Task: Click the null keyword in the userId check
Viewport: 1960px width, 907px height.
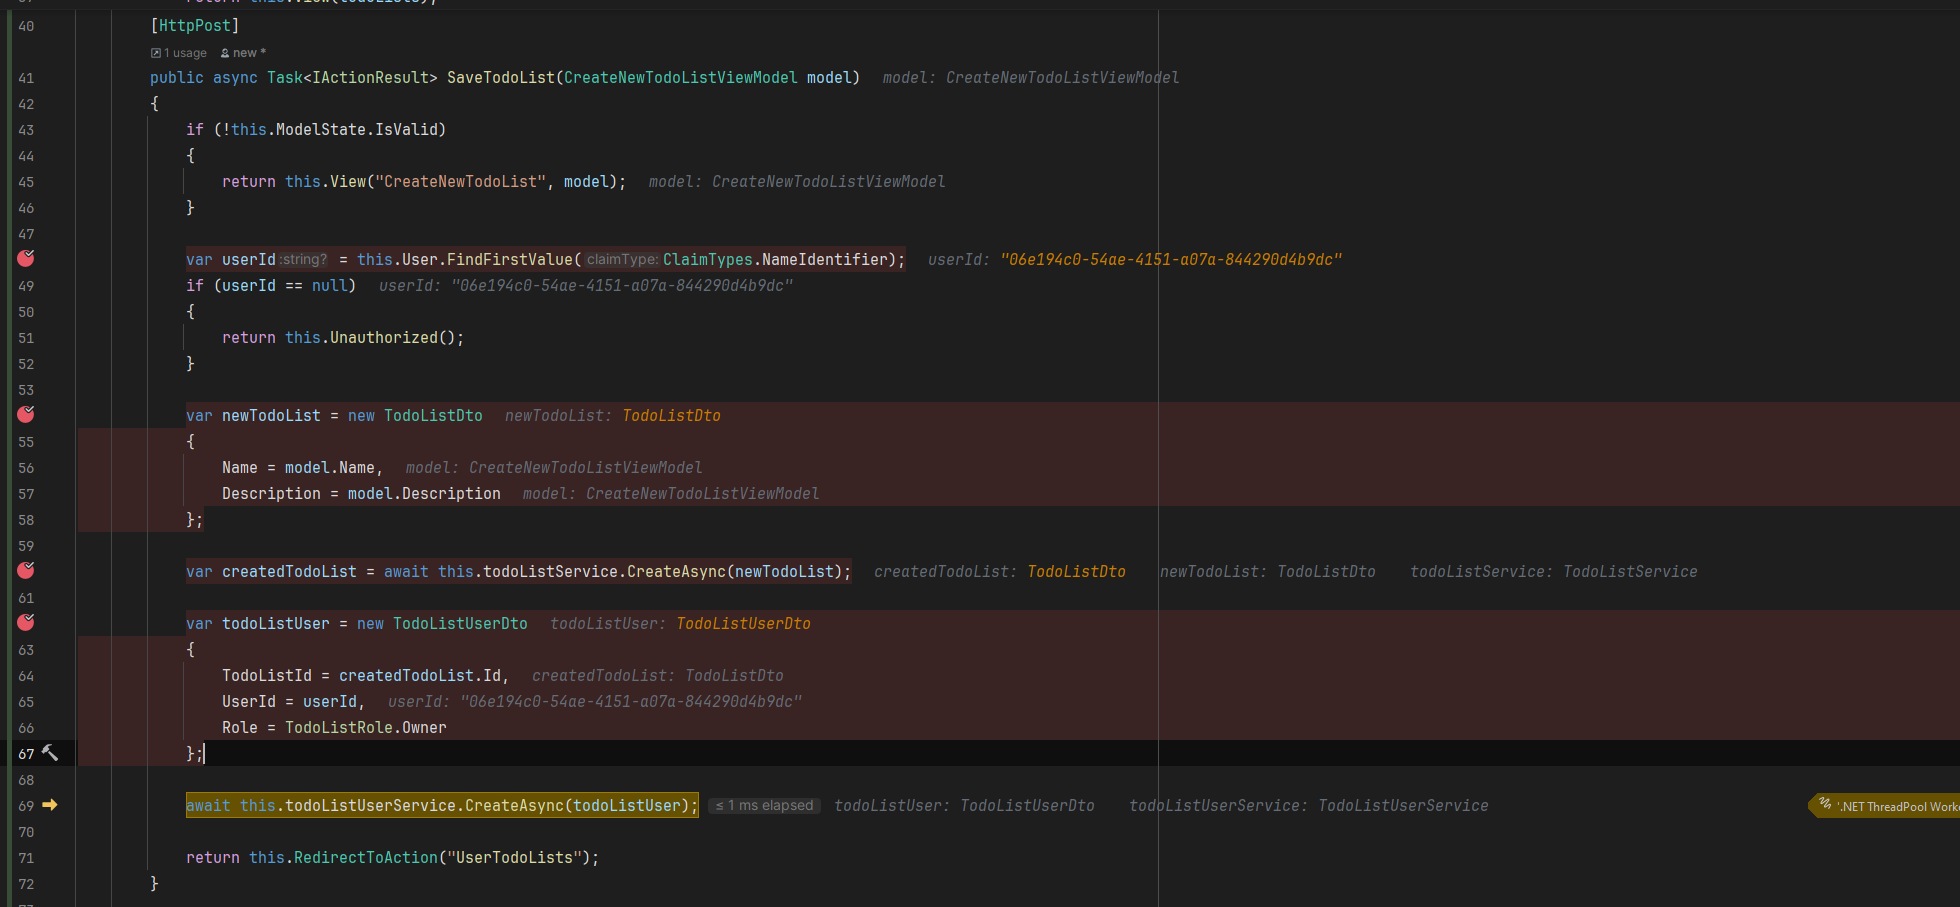Action: (x=330, y=286)
